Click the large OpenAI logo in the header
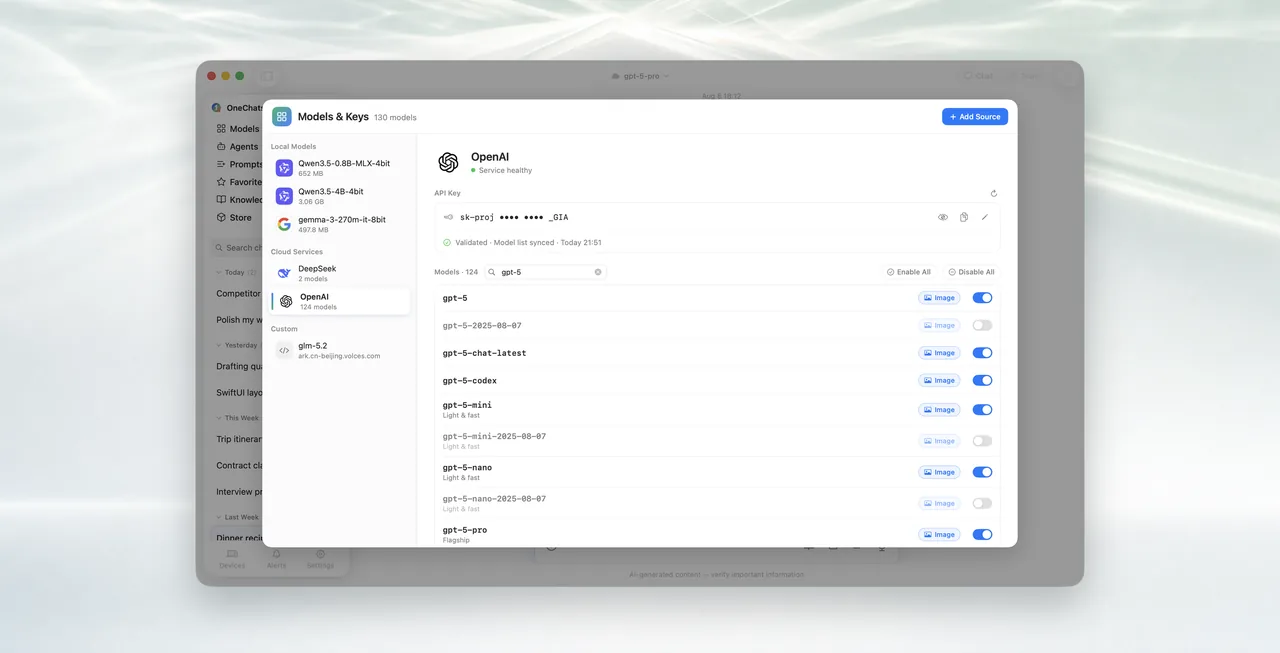 point(448,162)
